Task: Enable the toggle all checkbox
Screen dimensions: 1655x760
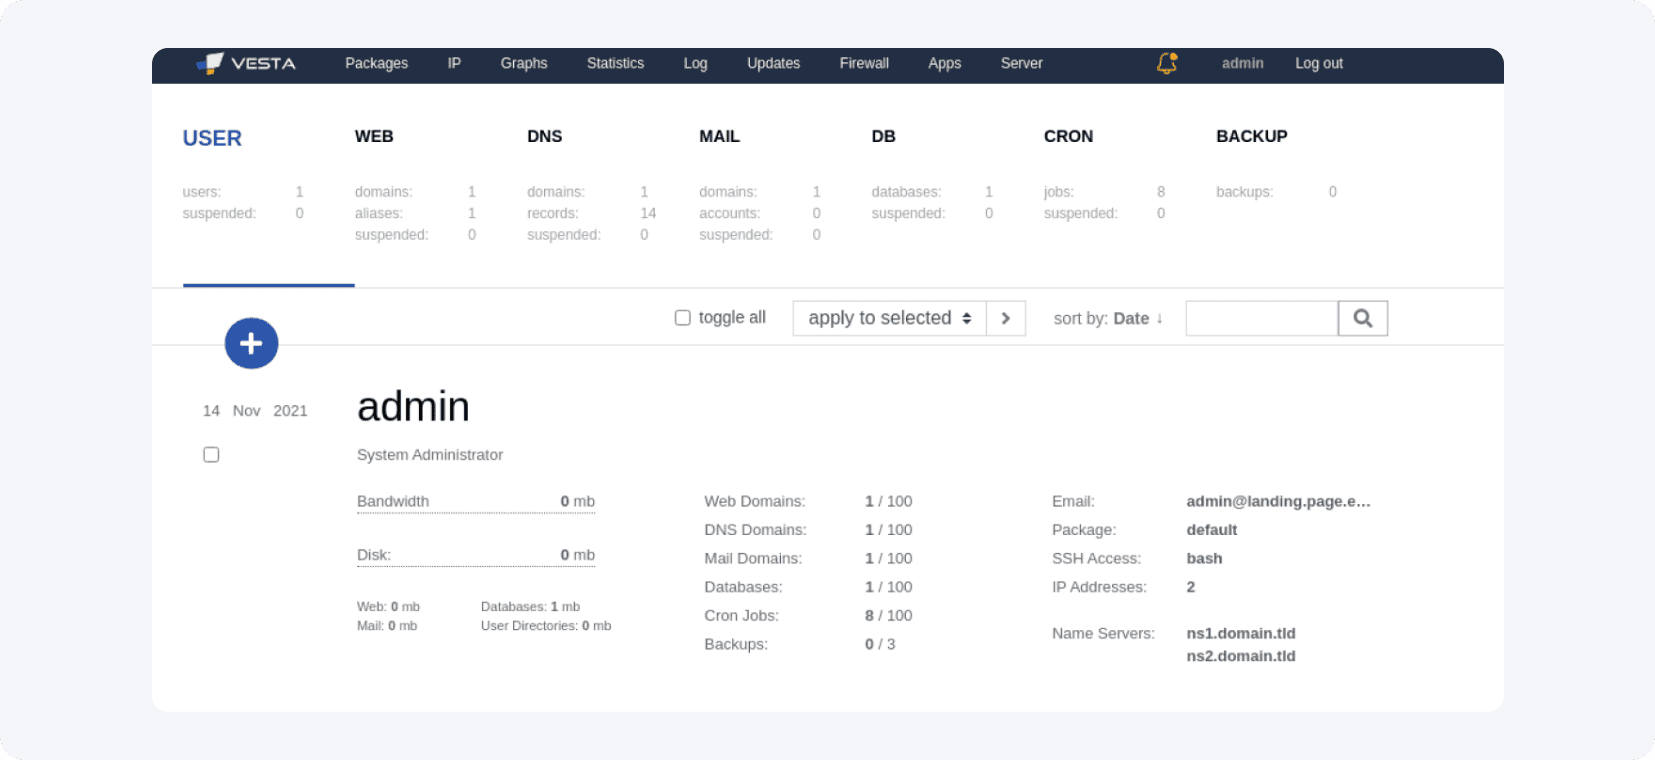Action: click(683, 318)
